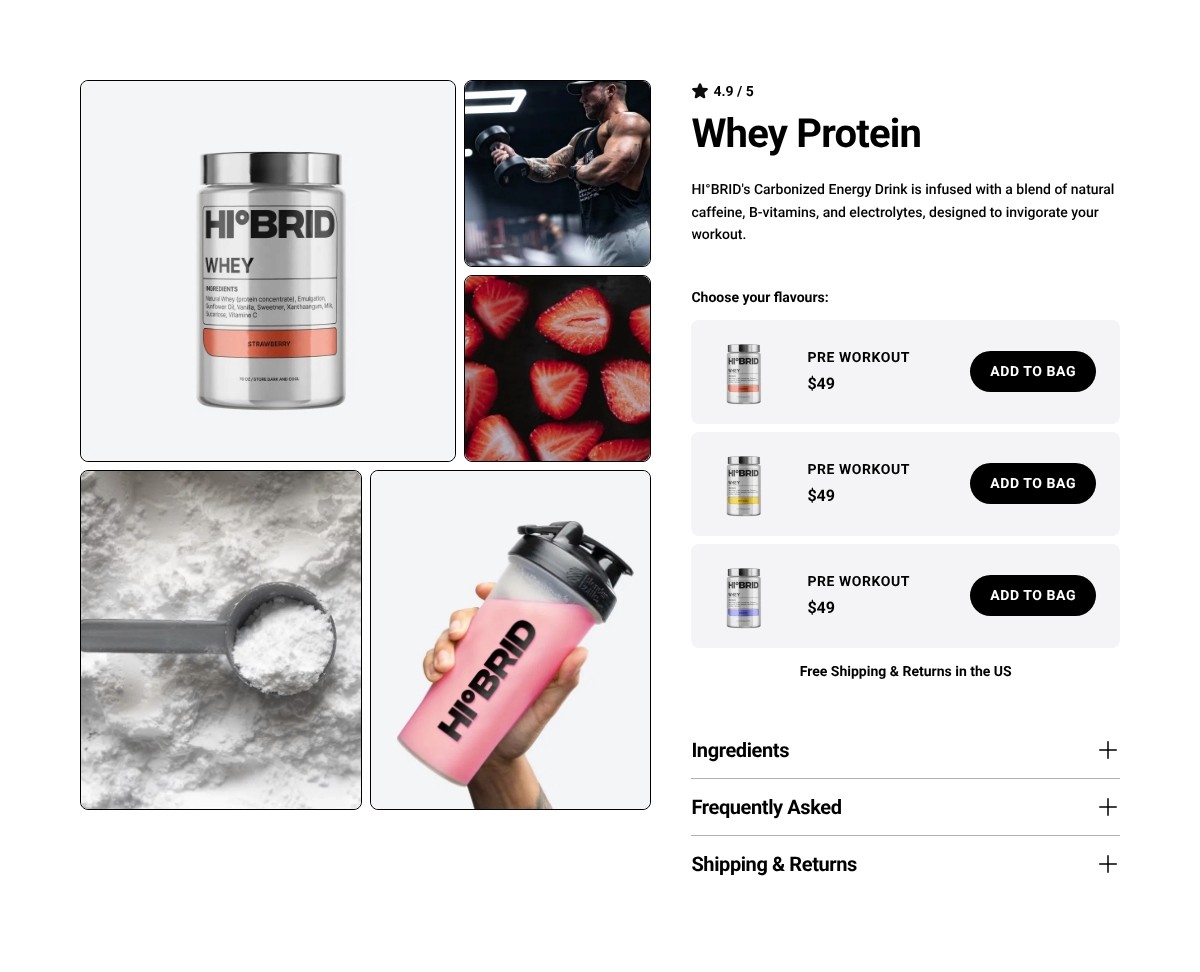Click the 4.9 / 5 rating text

click(x=734, y=91)
